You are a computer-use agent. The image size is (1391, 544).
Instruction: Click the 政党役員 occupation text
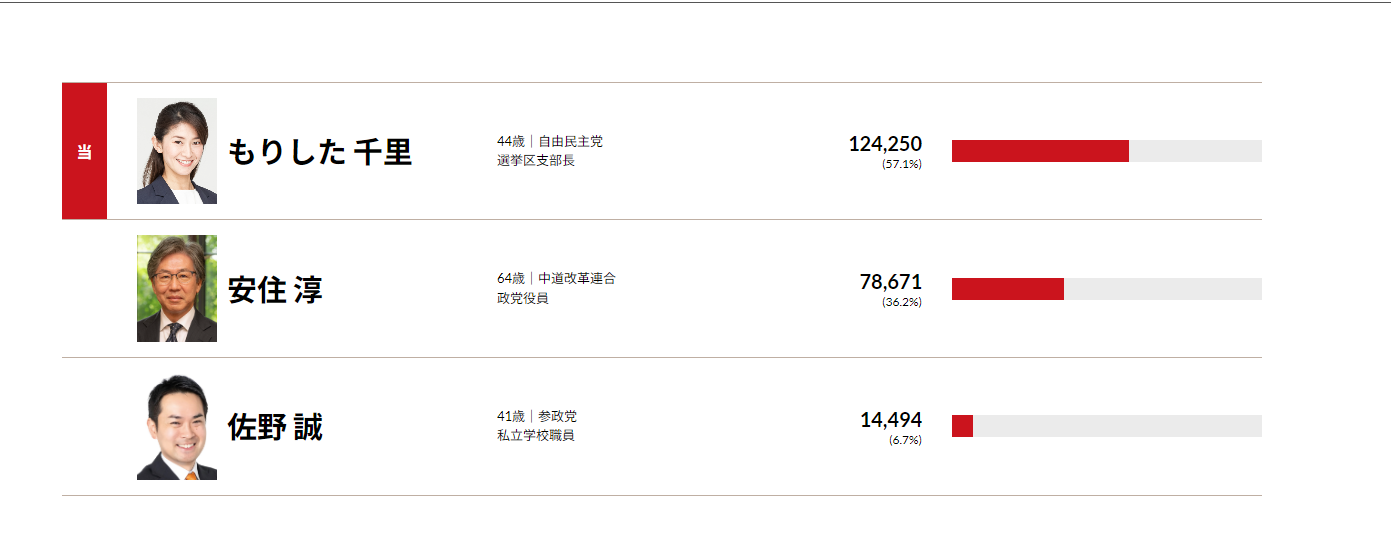tap(523, 298)
